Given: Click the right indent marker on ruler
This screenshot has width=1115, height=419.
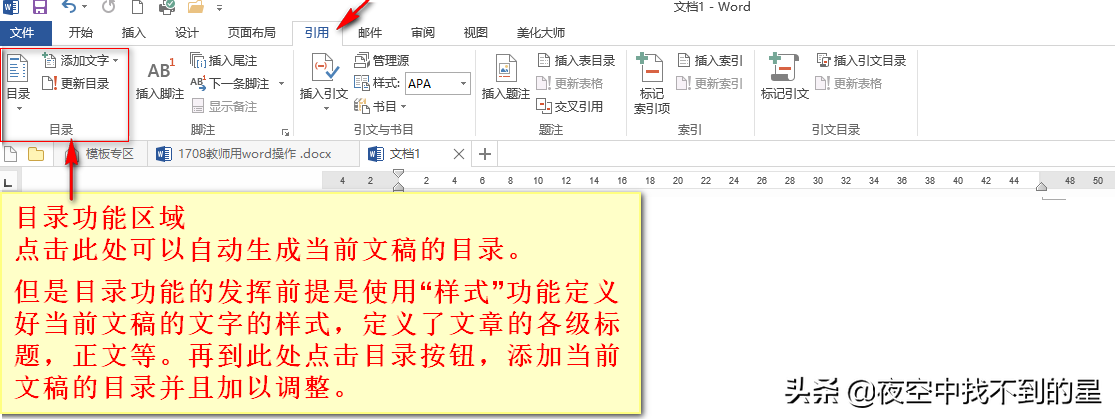Looking at the screenshot, I should (x=1042, y=186).
